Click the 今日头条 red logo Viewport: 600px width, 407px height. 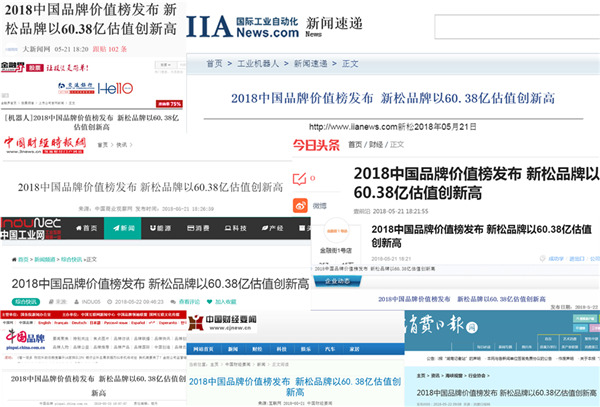[315, 145]
